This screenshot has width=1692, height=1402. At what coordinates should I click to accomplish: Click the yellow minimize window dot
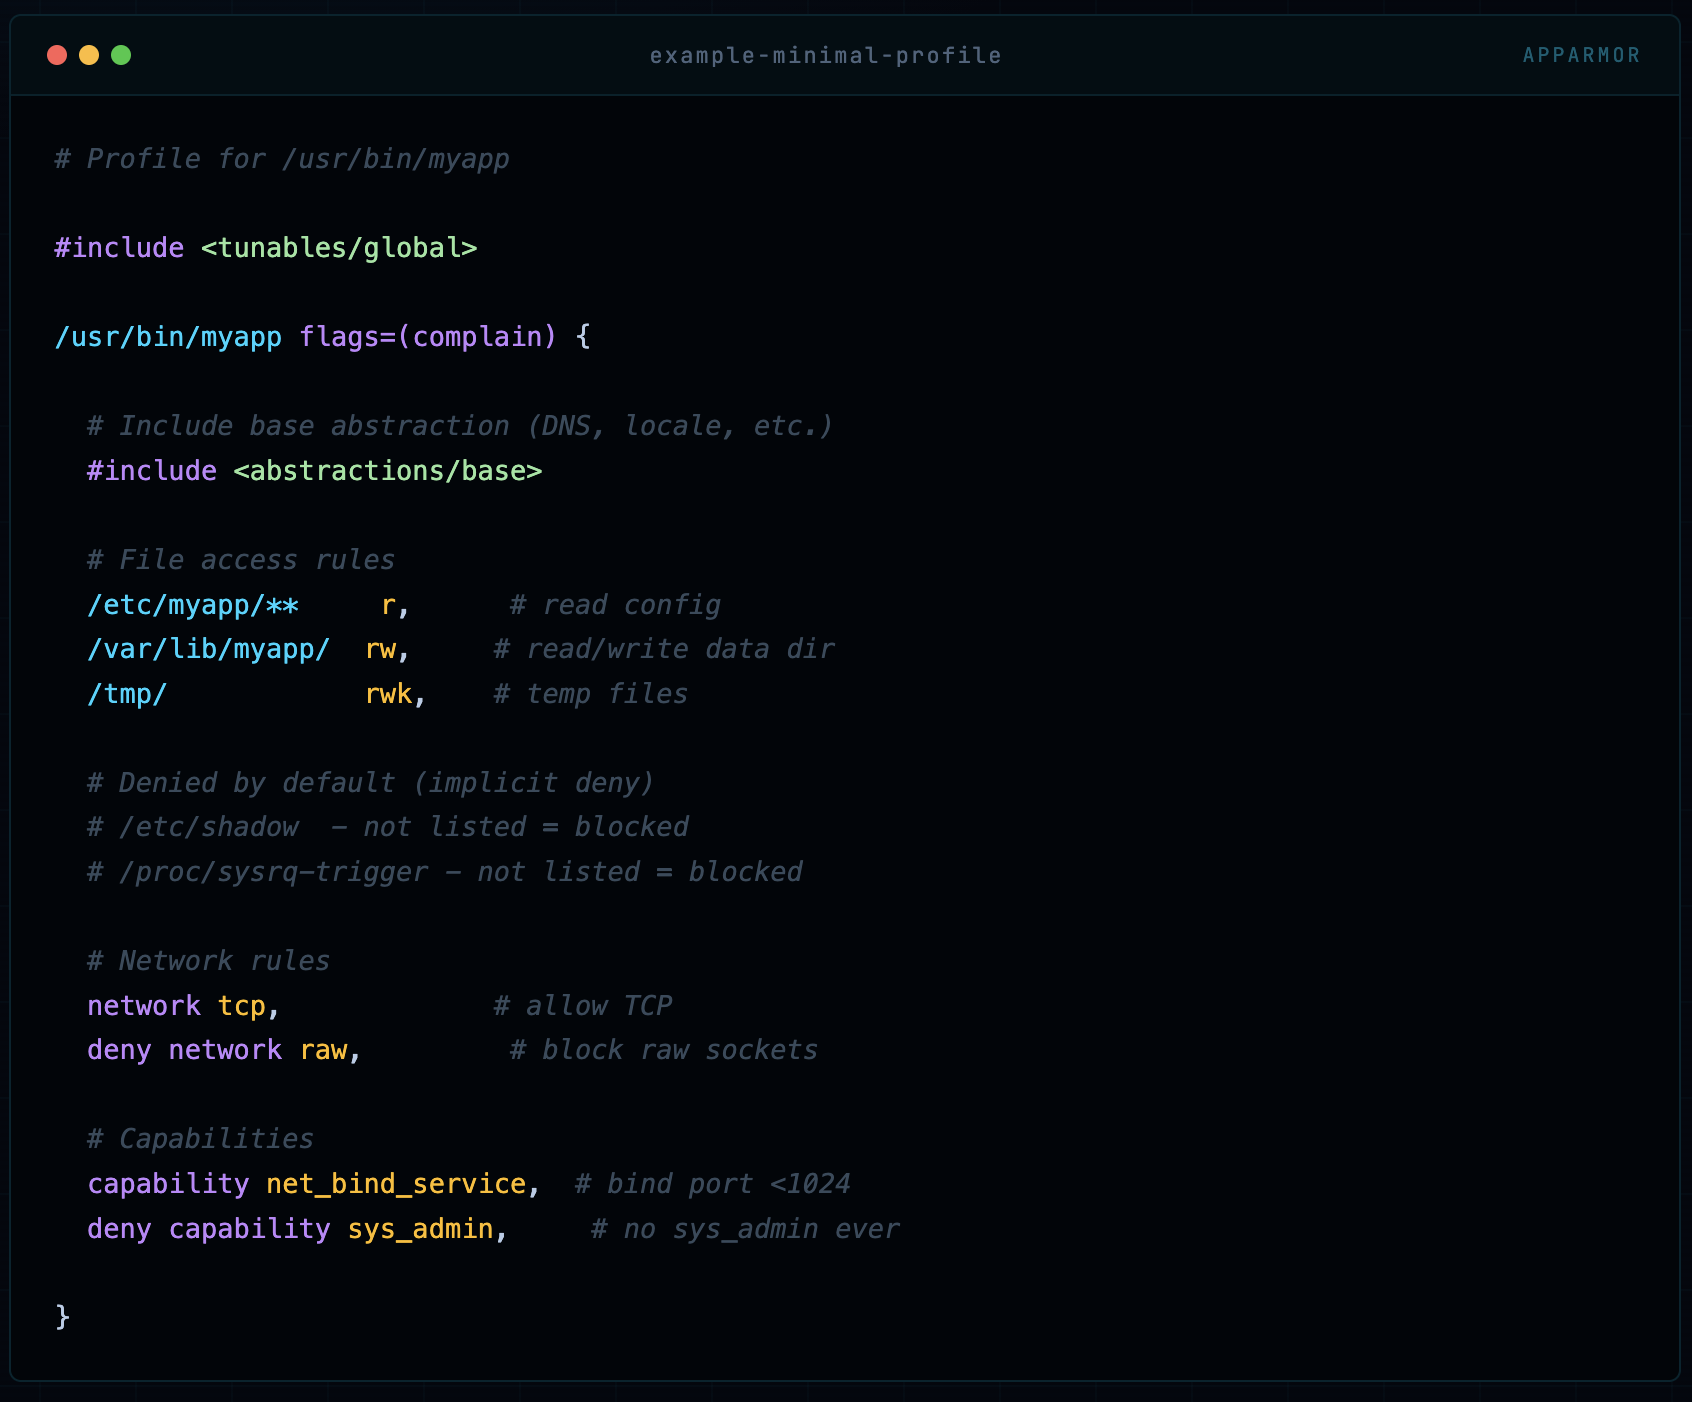click(89, 55)
